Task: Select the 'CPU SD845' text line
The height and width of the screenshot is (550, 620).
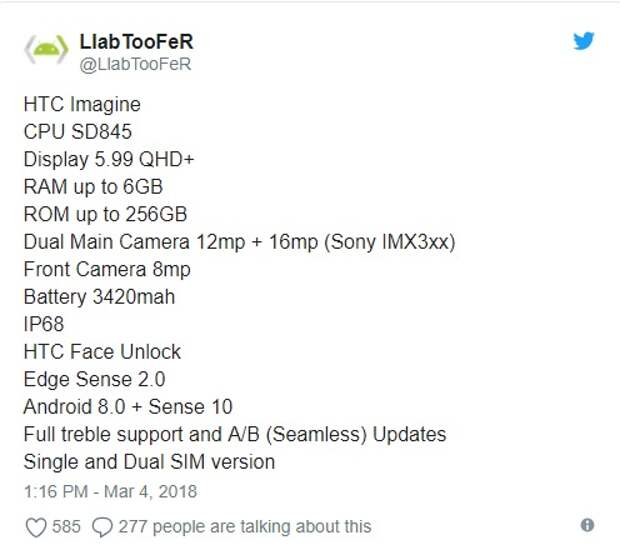Action: tap(78, 132)
